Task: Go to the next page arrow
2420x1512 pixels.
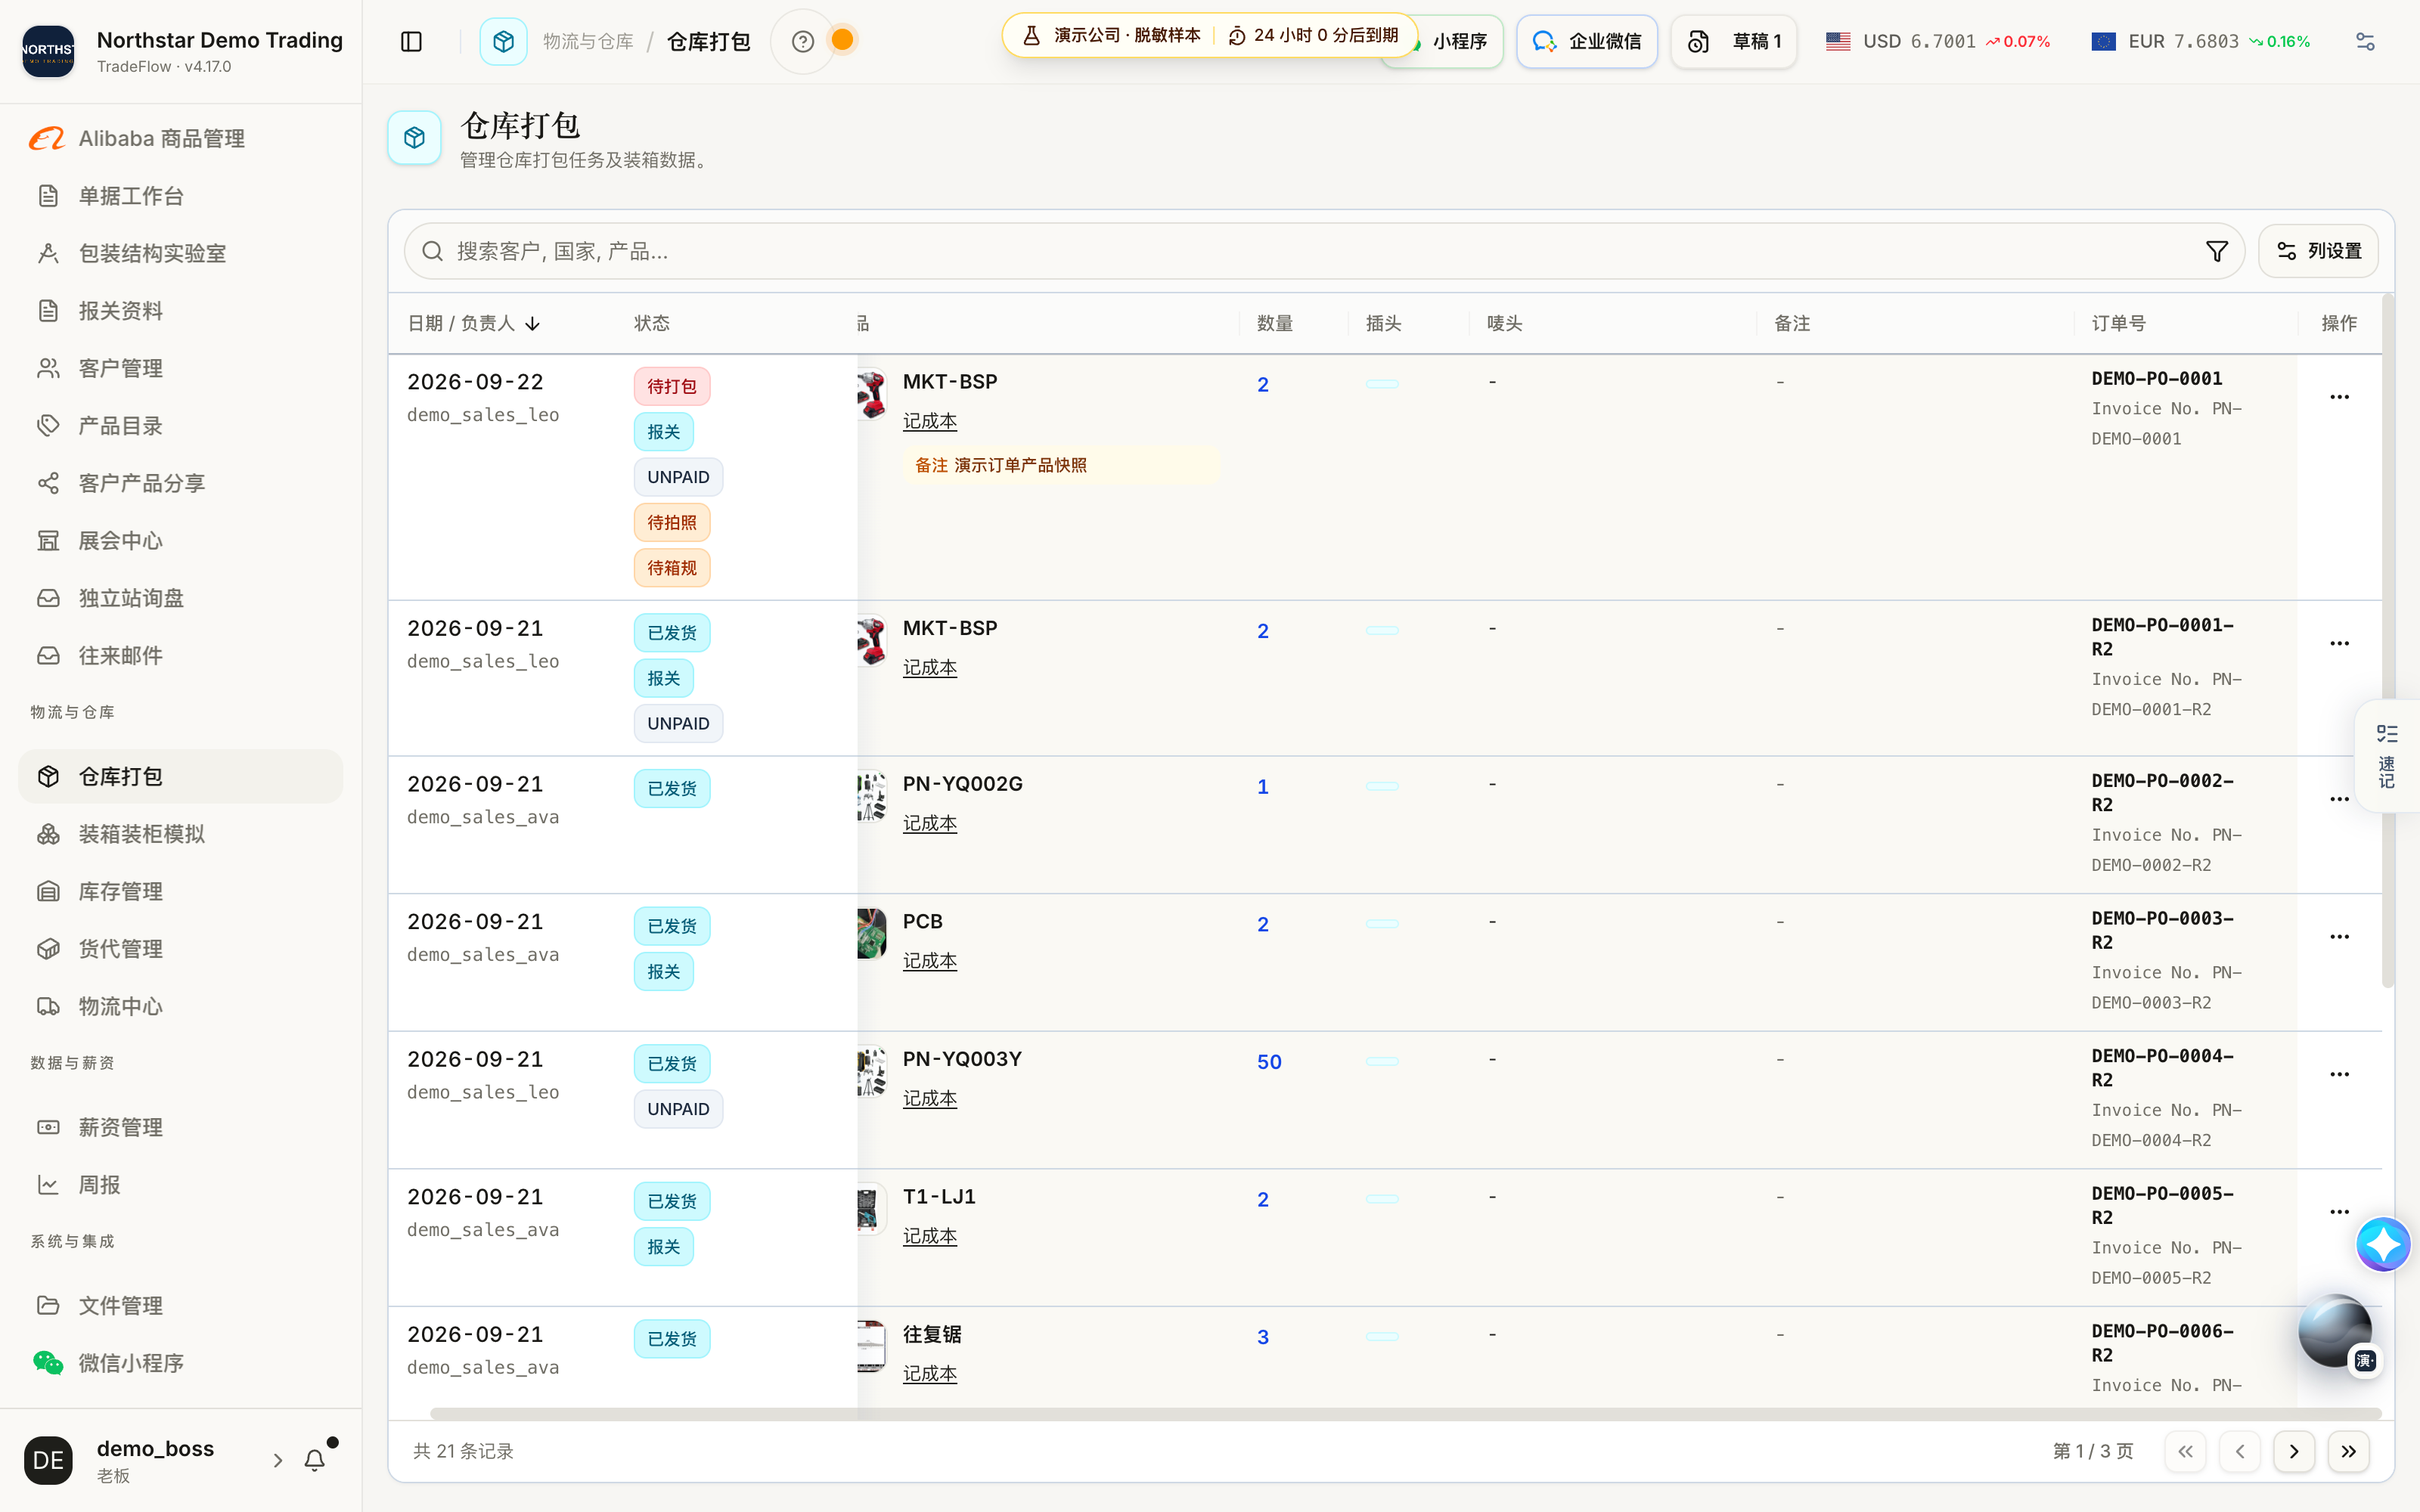Action: (2294, 1451)
